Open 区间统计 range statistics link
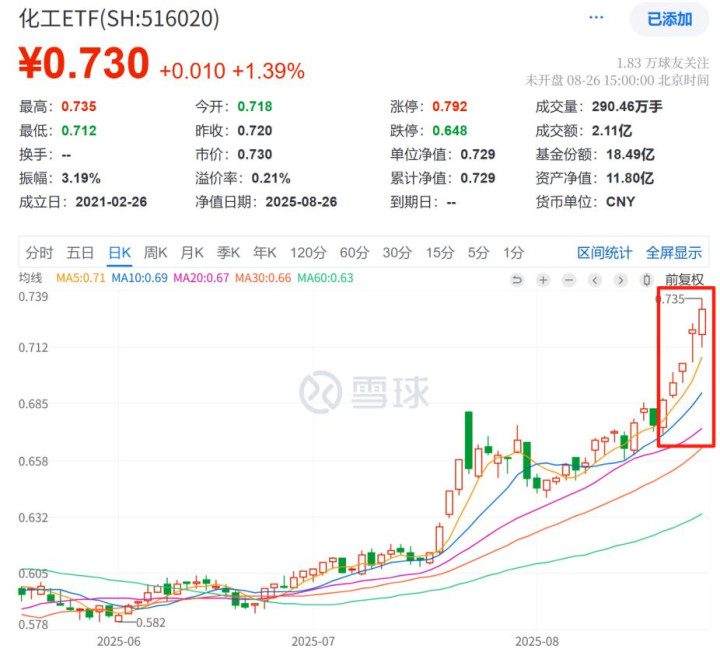 click(605, 253)
